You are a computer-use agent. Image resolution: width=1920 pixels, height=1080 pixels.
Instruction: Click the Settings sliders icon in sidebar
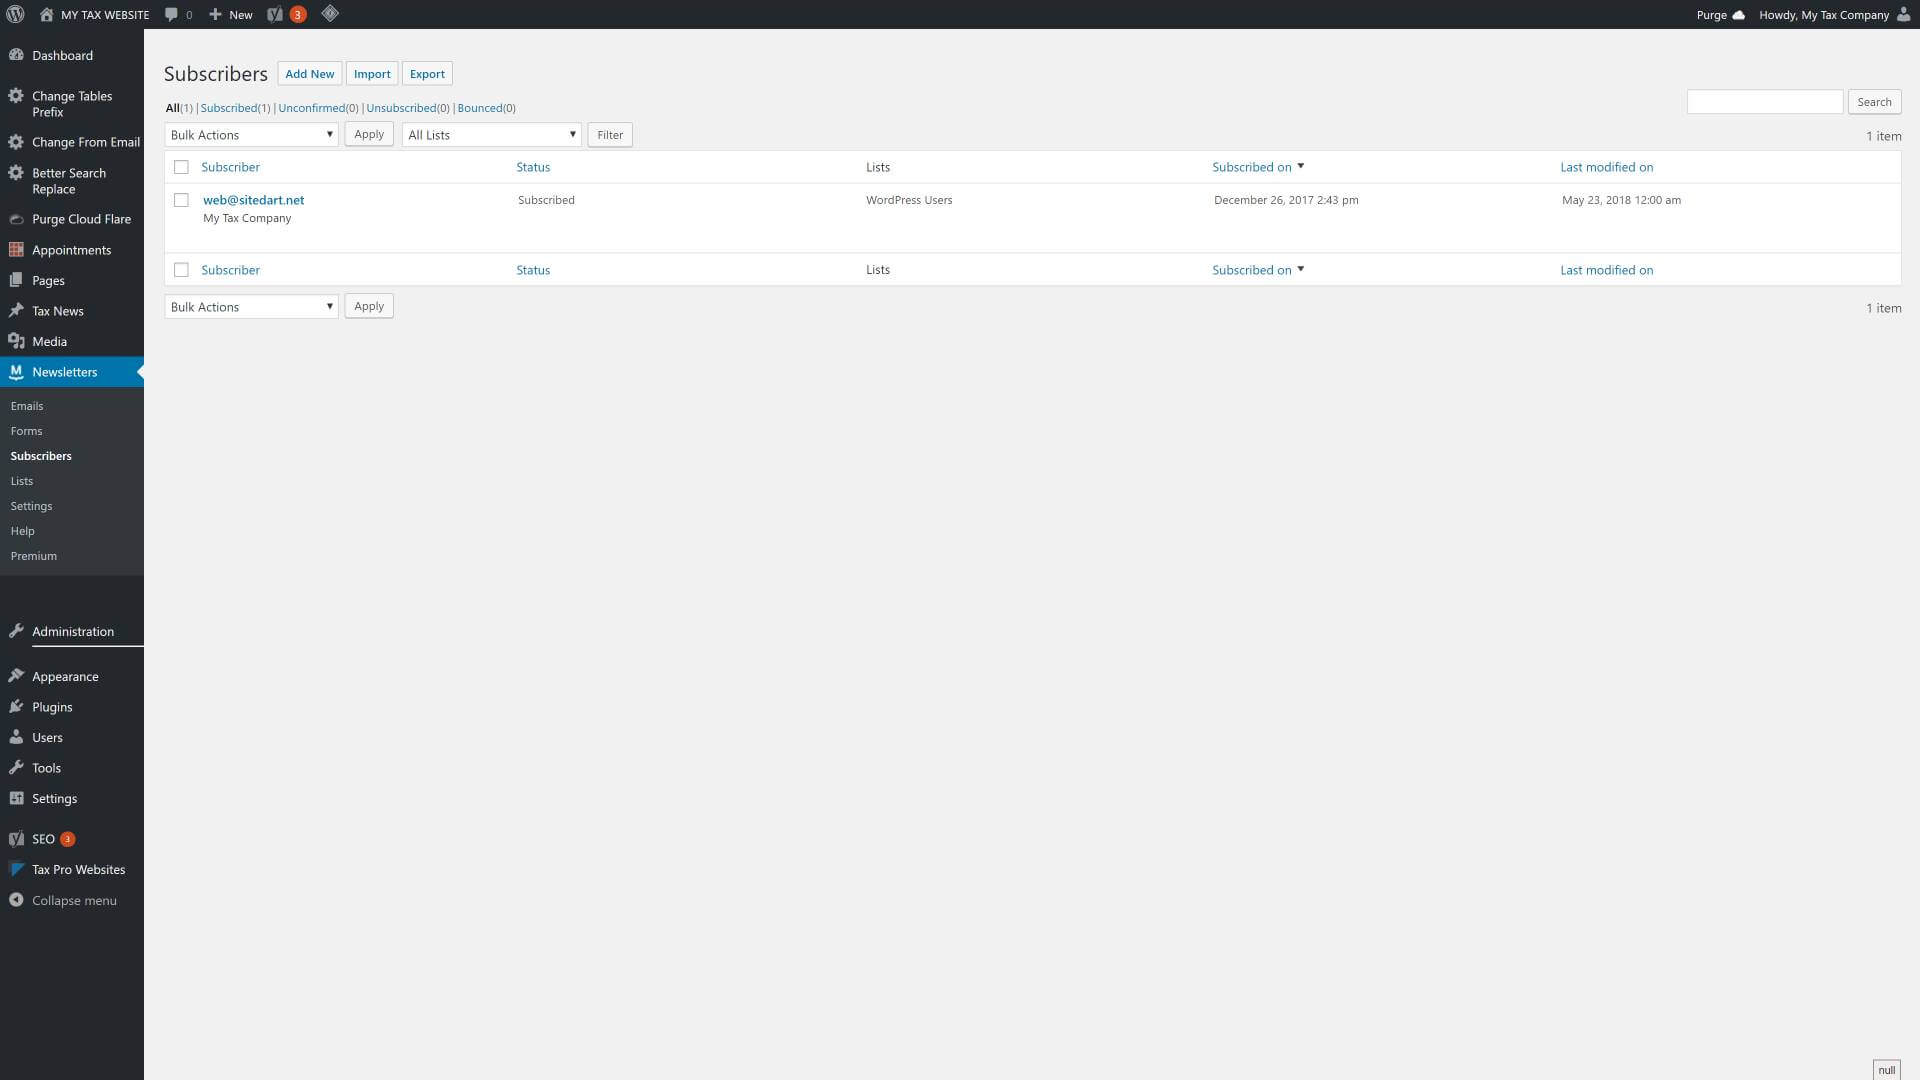point(16,798)
